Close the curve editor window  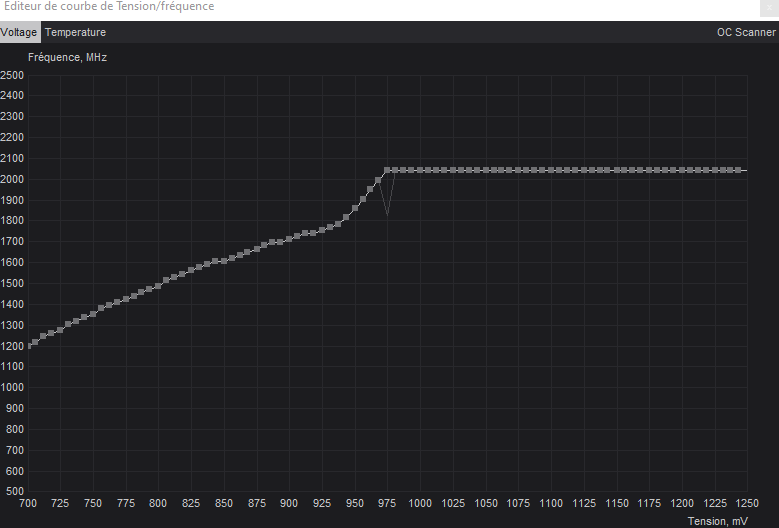[x=770, y=7]
